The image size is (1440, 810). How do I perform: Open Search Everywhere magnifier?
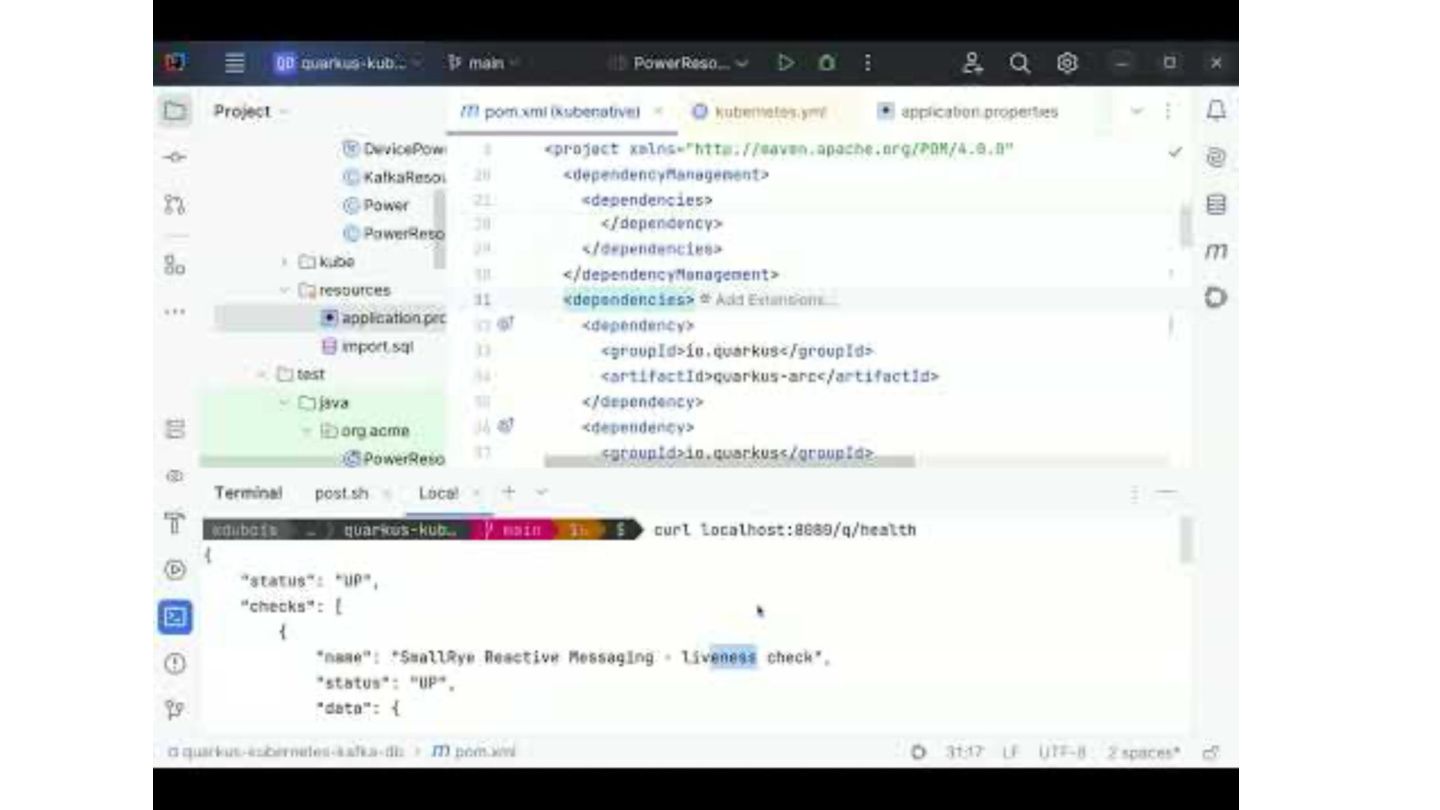(x=1019, y=63)
